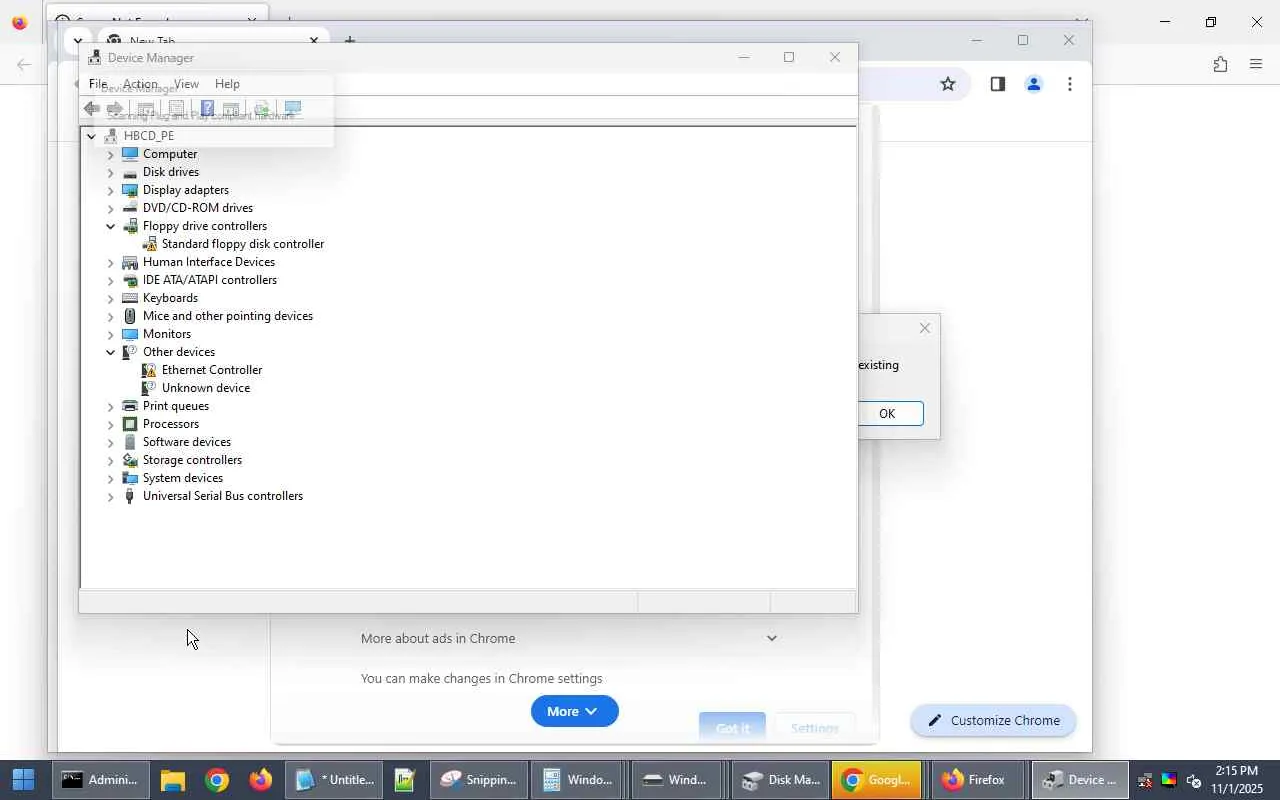The width and height of the screenshot is (1280, 800).
Task: Click the Storage controllers category icon
Action: pyautogui.click(x=130, y=460)
